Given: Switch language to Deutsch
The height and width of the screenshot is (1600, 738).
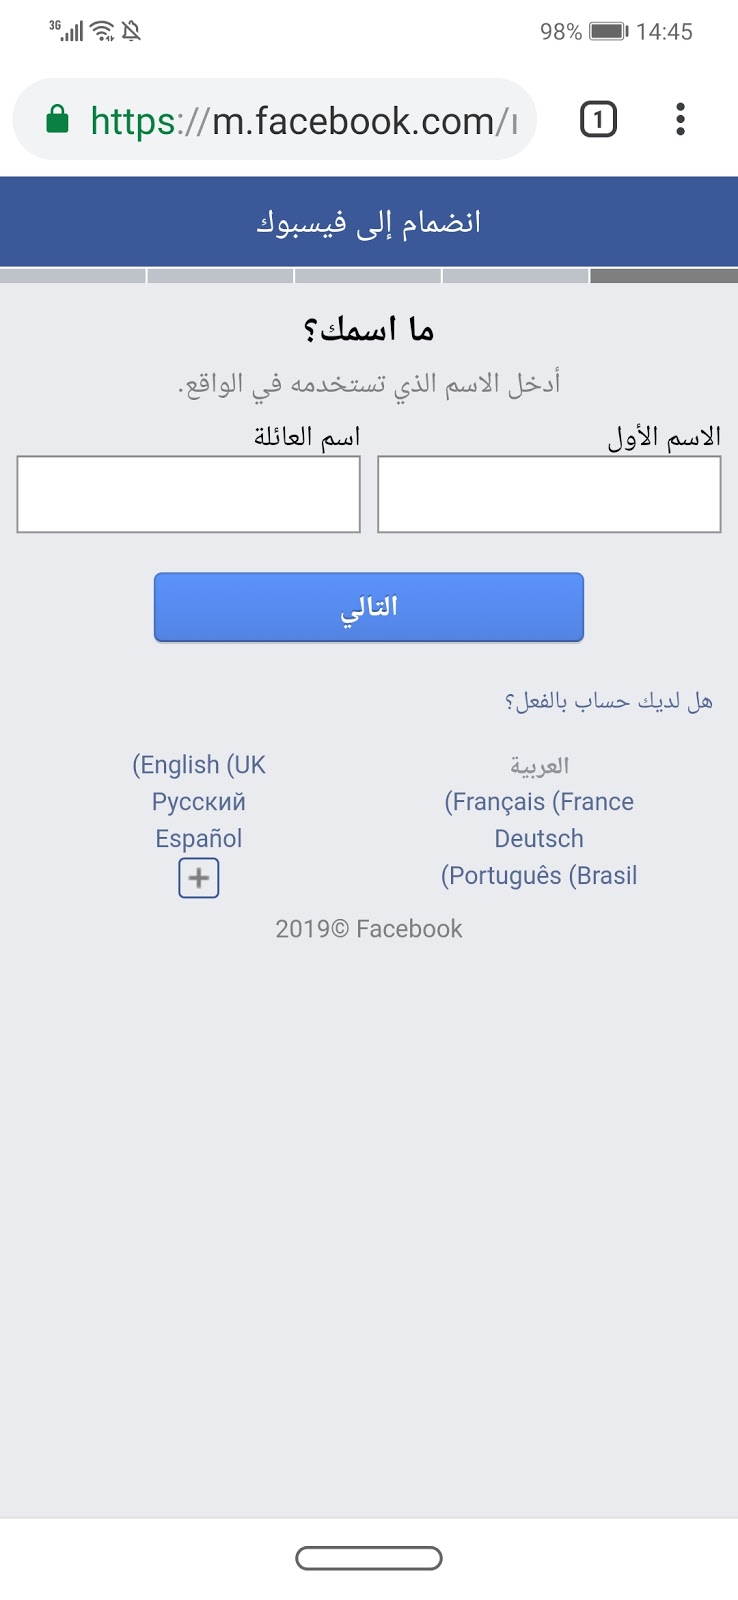Looking at the screenshot, I should point(539,839).
